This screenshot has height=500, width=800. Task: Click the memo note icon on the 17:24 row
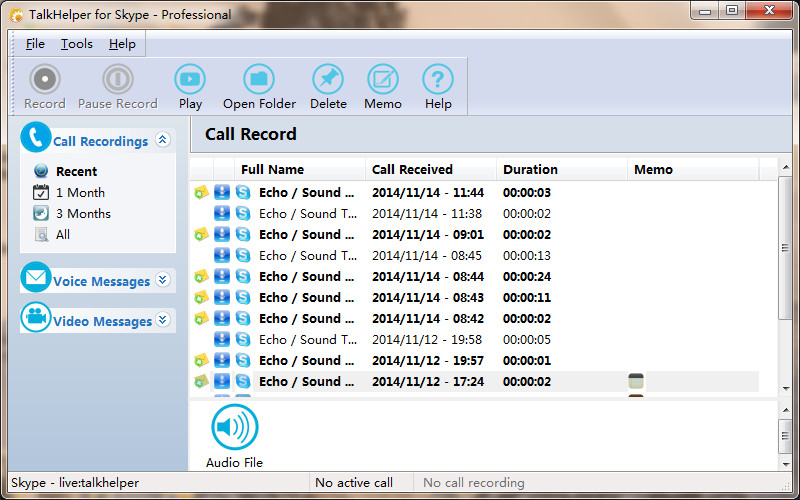click(x=636, y=381)
